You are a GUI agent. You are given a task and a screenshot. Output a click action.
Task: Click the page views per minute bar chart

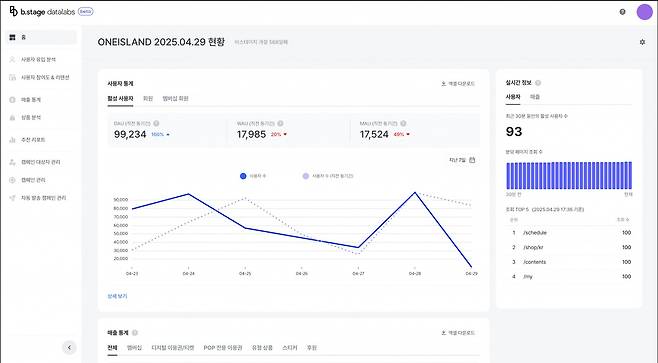569,175
